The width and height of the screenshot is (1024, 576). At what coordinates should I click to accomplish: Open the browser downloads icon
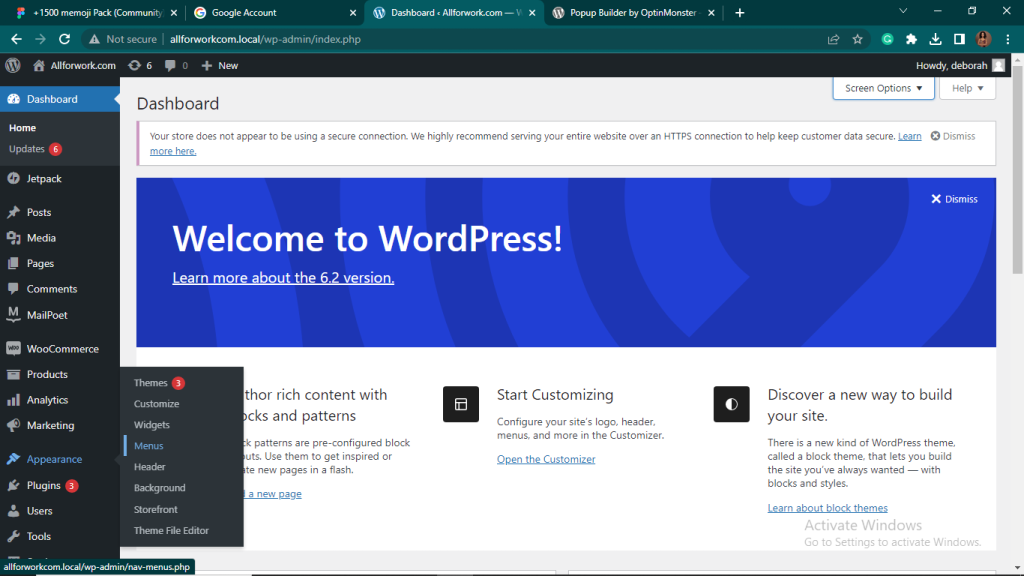click(935, 39)
